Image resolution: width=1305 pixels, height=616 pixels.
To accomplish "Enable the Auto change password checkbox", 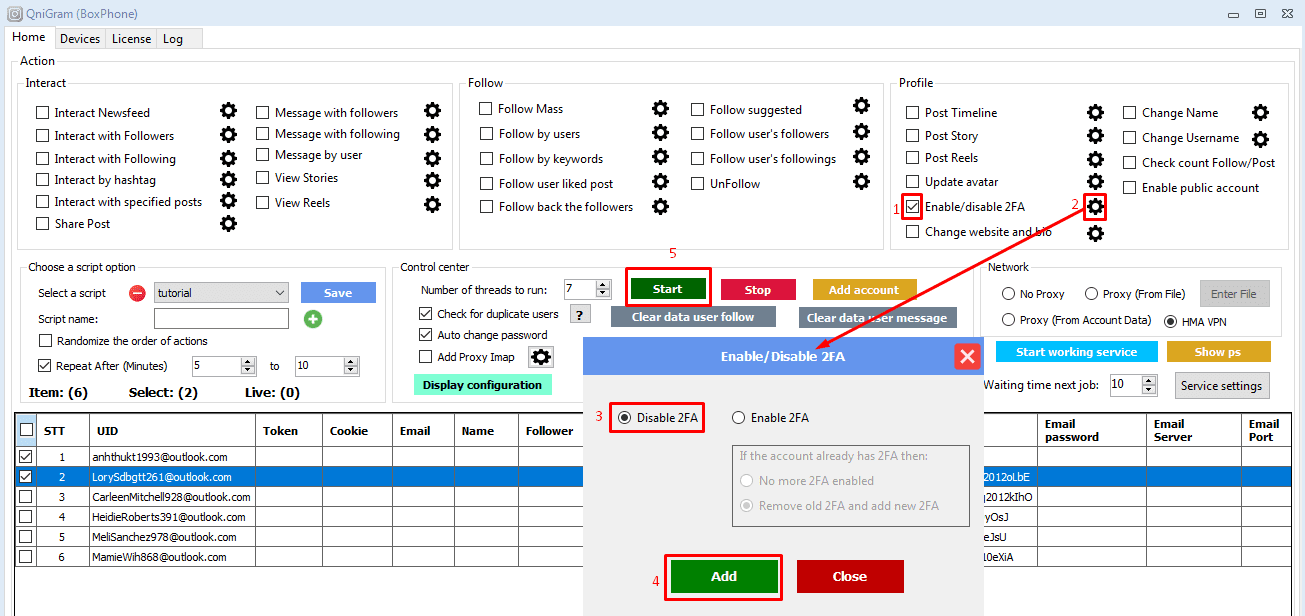I will (x=426, y=335).
